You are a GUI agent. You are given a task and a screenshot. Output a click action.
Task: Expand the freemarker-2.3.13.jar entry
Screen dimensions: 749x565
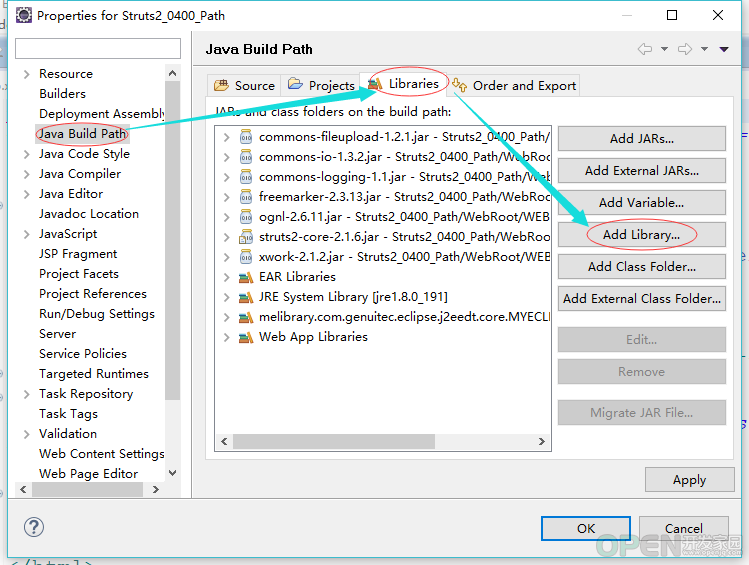226,197
